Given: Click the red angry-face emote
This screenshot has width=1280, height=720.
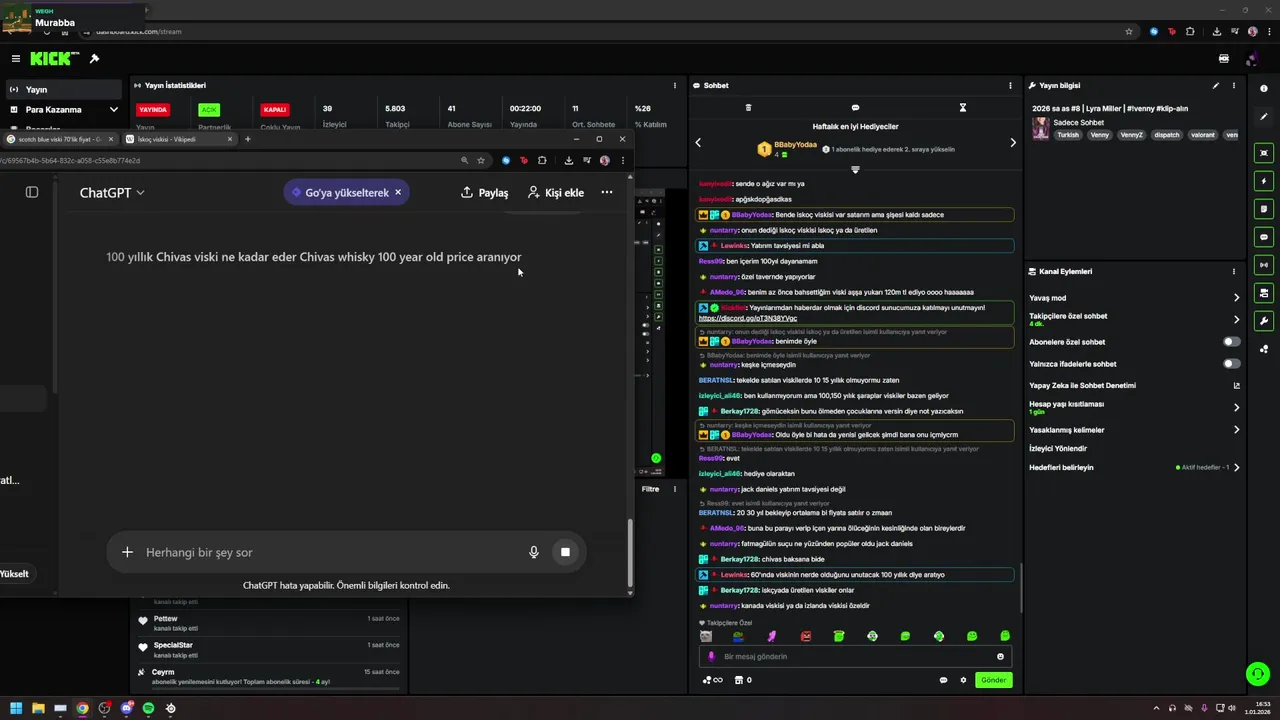Looking at the screenshot, I should point(806,636).
